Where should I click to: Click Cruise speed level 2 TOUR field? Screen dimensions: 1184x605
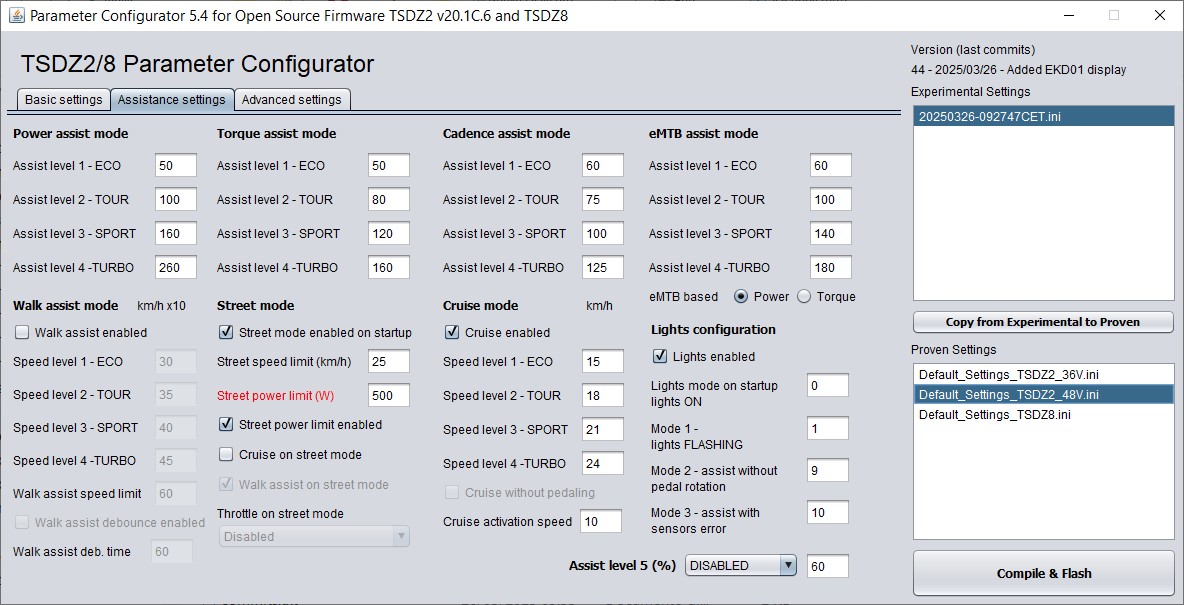pyautogui.click(x=603, y=395)
